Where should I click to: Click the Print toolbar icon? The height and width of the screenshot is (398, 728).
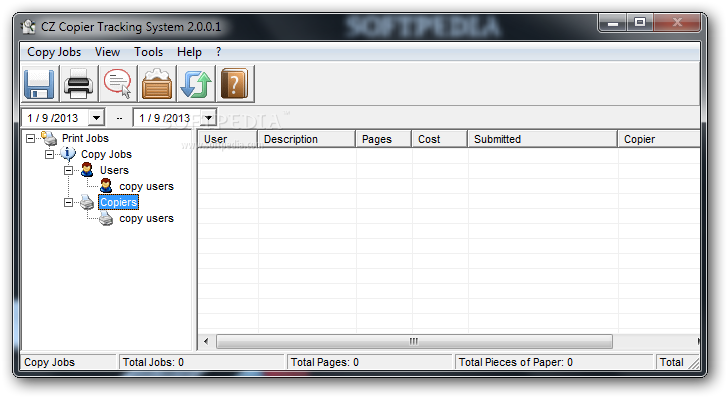[78, 84]
